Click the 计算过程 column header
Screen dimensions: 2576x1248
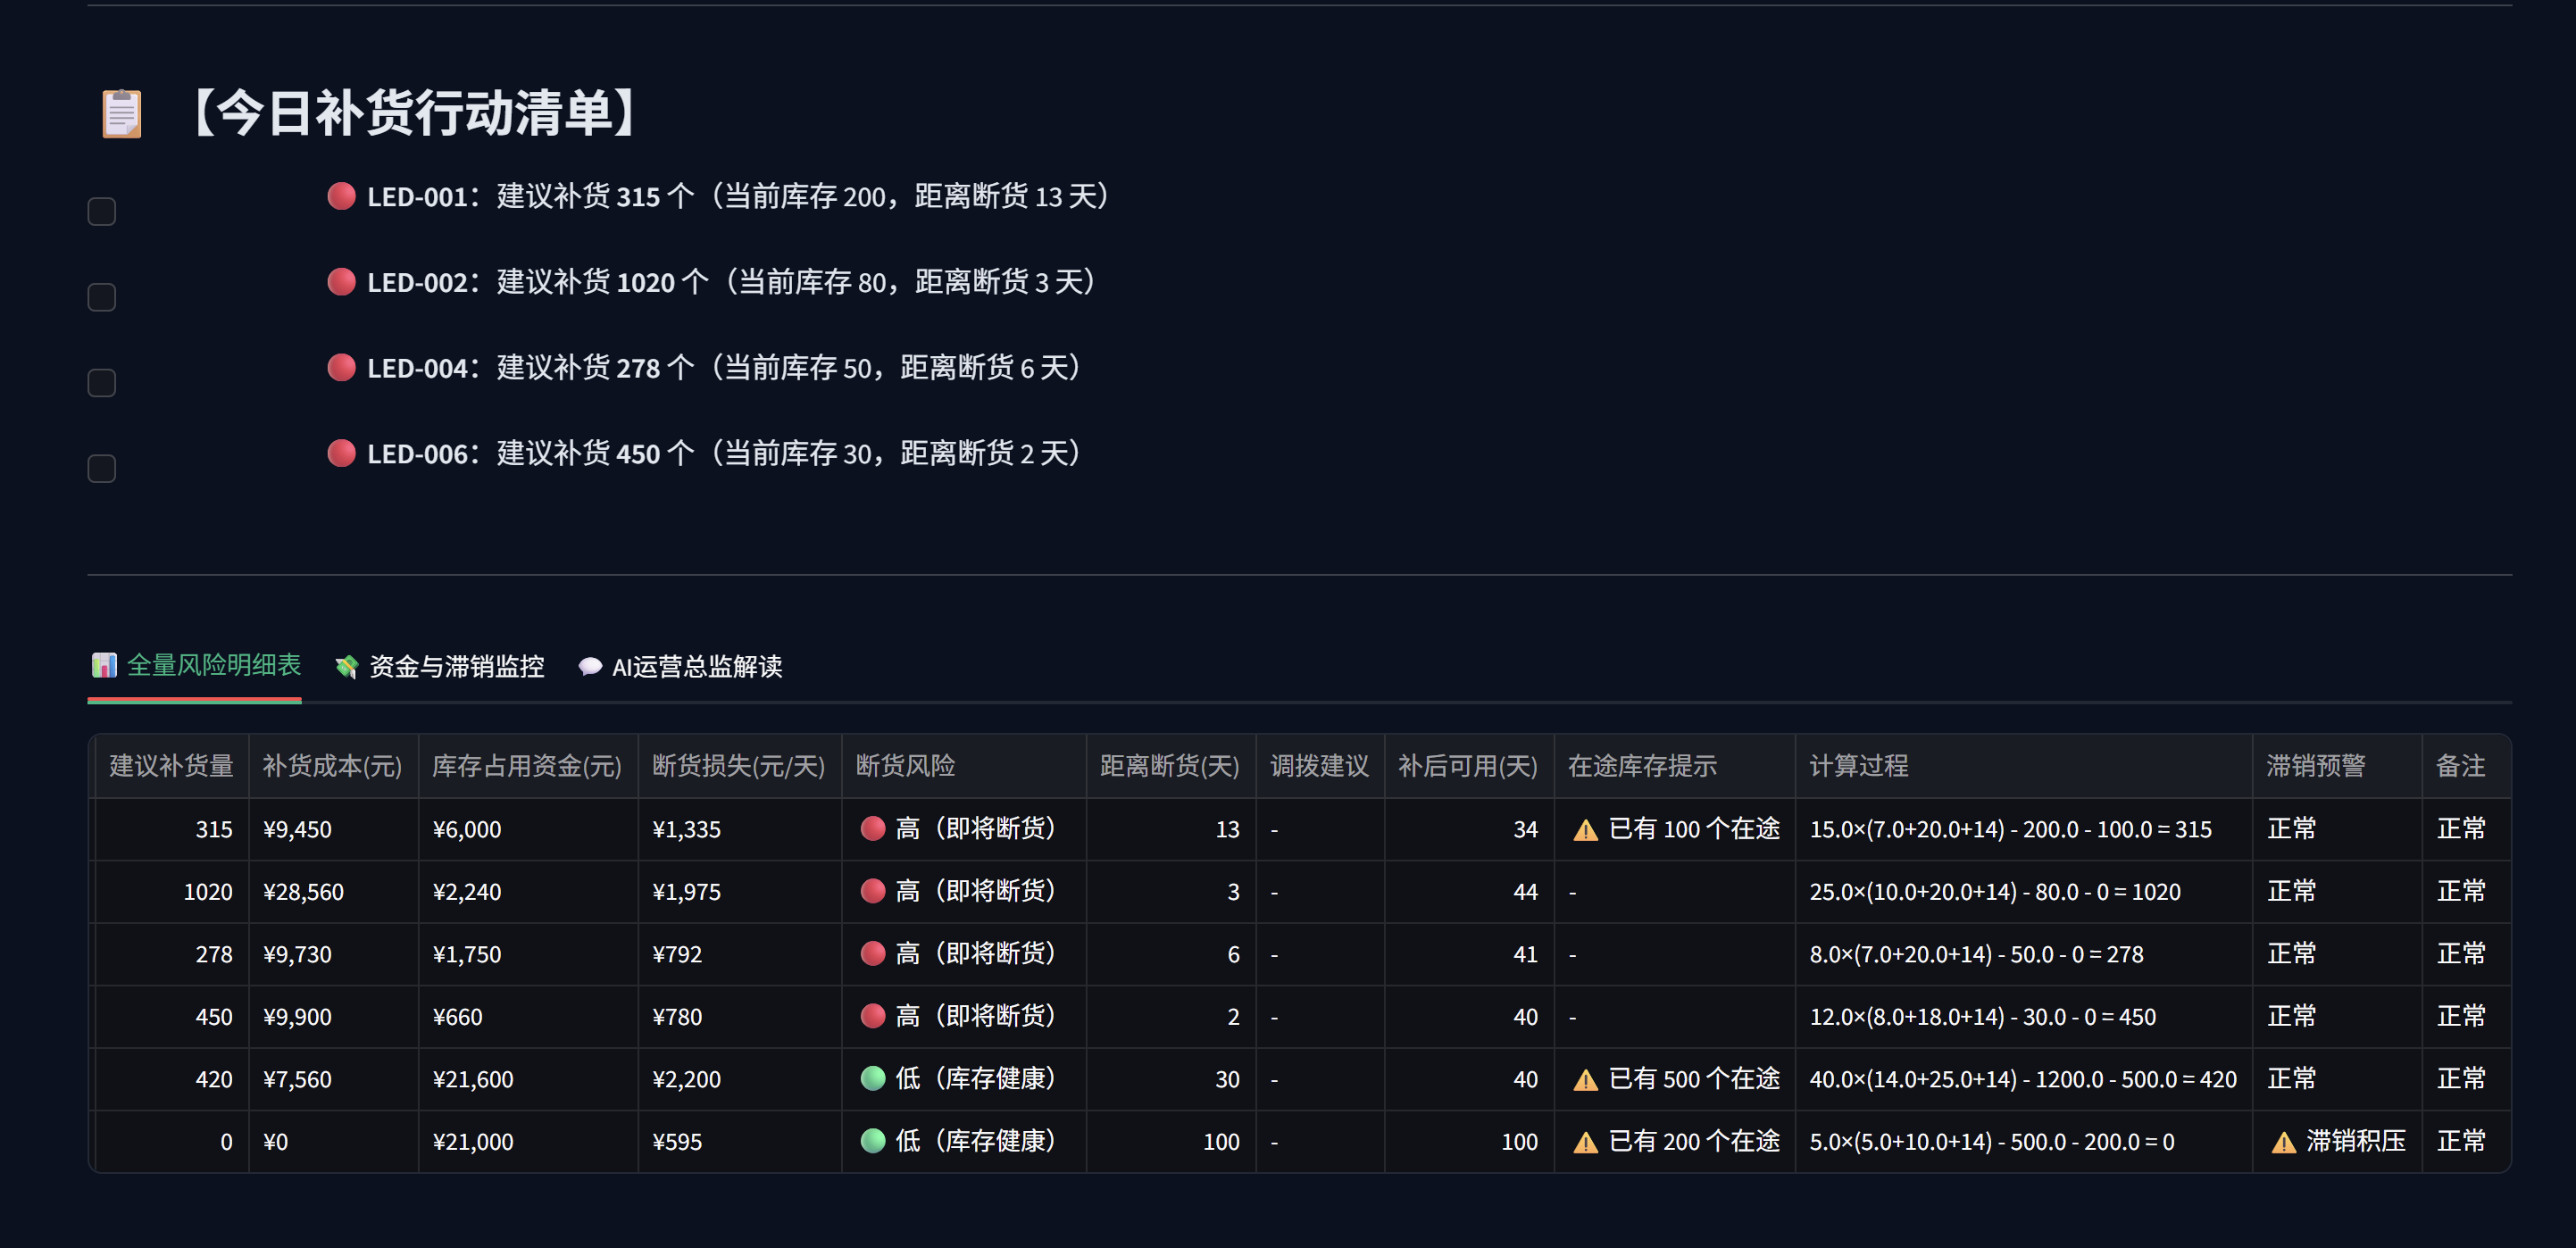pyautogui.click(x=2024, y=766)
